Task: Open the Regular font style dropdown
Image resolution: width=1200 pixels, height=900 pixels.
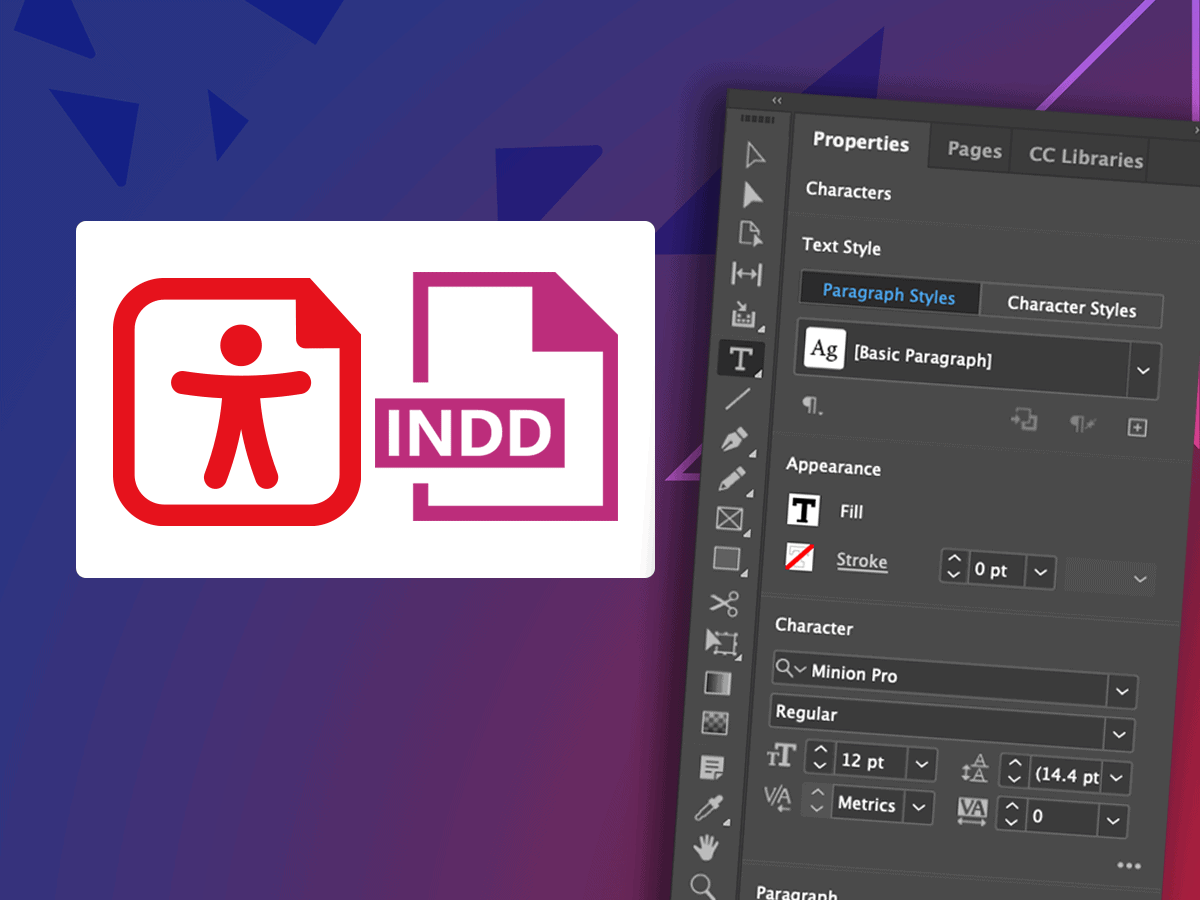Action: (1119, 734)
